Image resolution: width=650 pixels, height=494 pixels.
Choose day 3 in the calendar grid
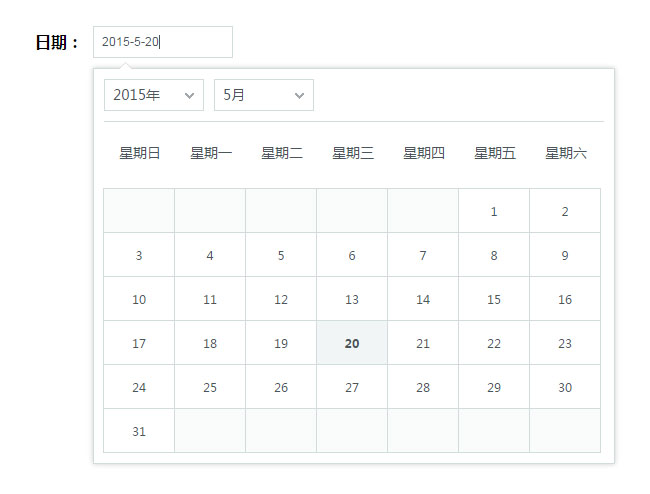tap(139, 255)
